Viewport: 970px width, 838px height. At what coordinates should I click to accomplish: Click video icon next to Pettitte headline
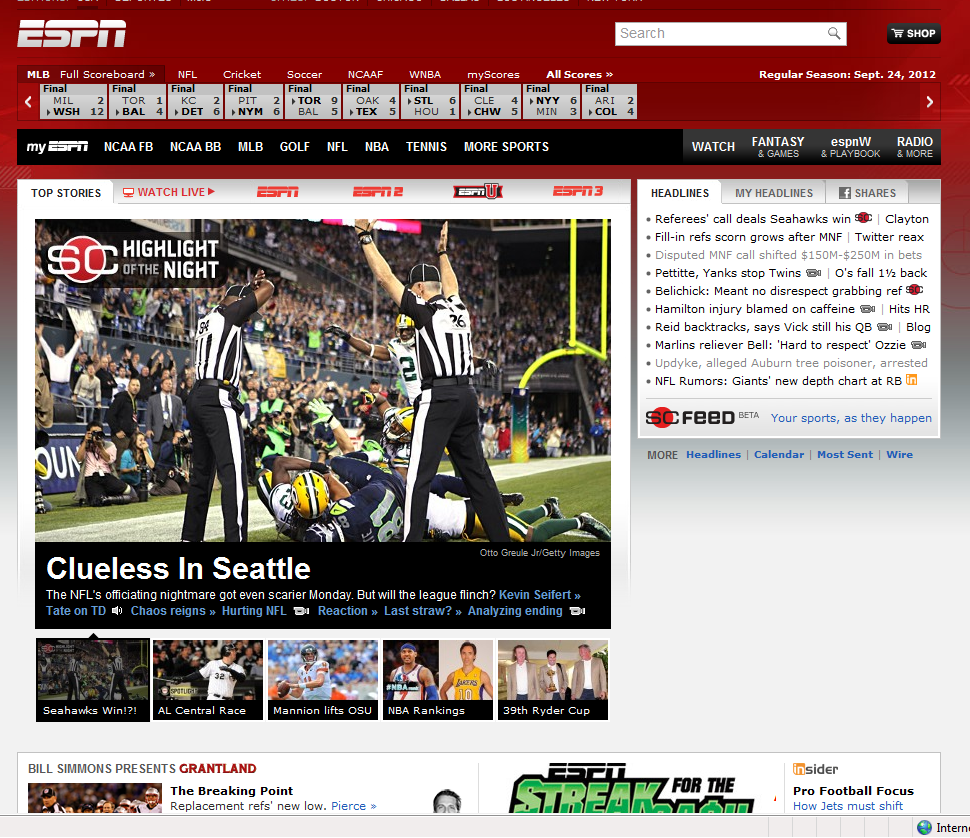(x=813, y=273)
